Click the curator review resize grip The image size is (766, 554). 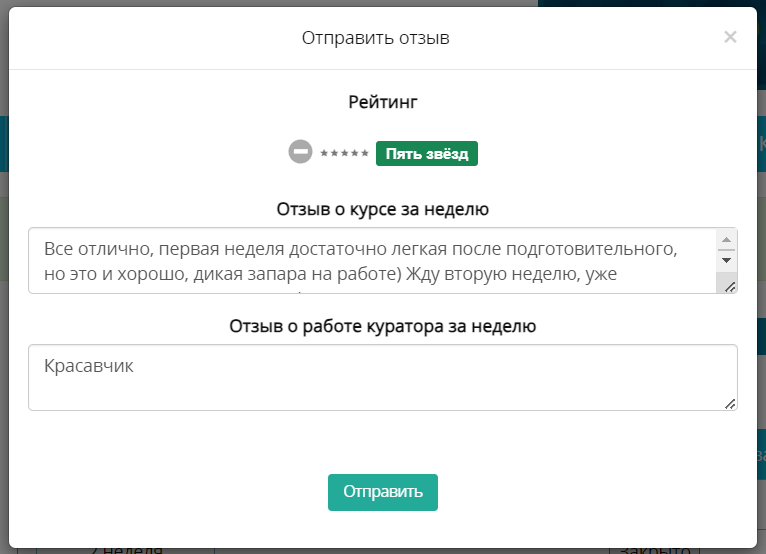click(x=730, y=404)
